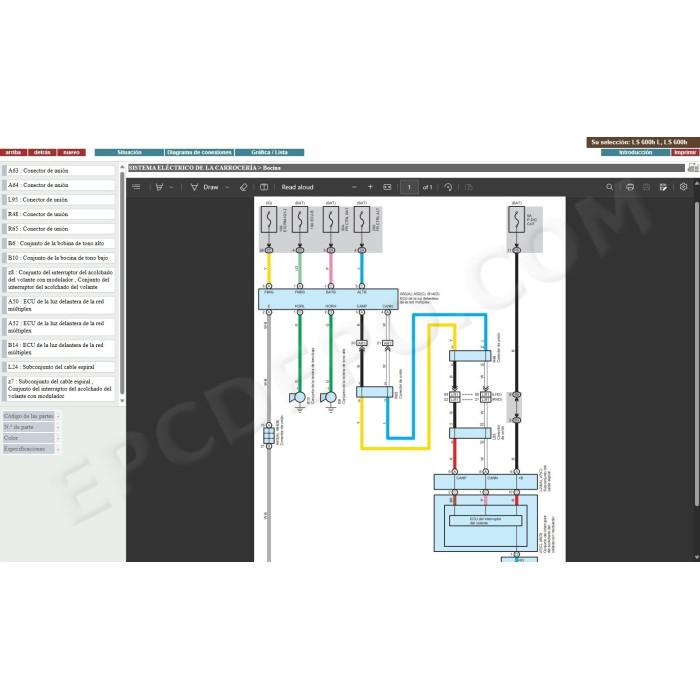The width and height of the screenshot is (700, 700).
Task: Click the fit to width icon
Action: (x=387, y=187)
